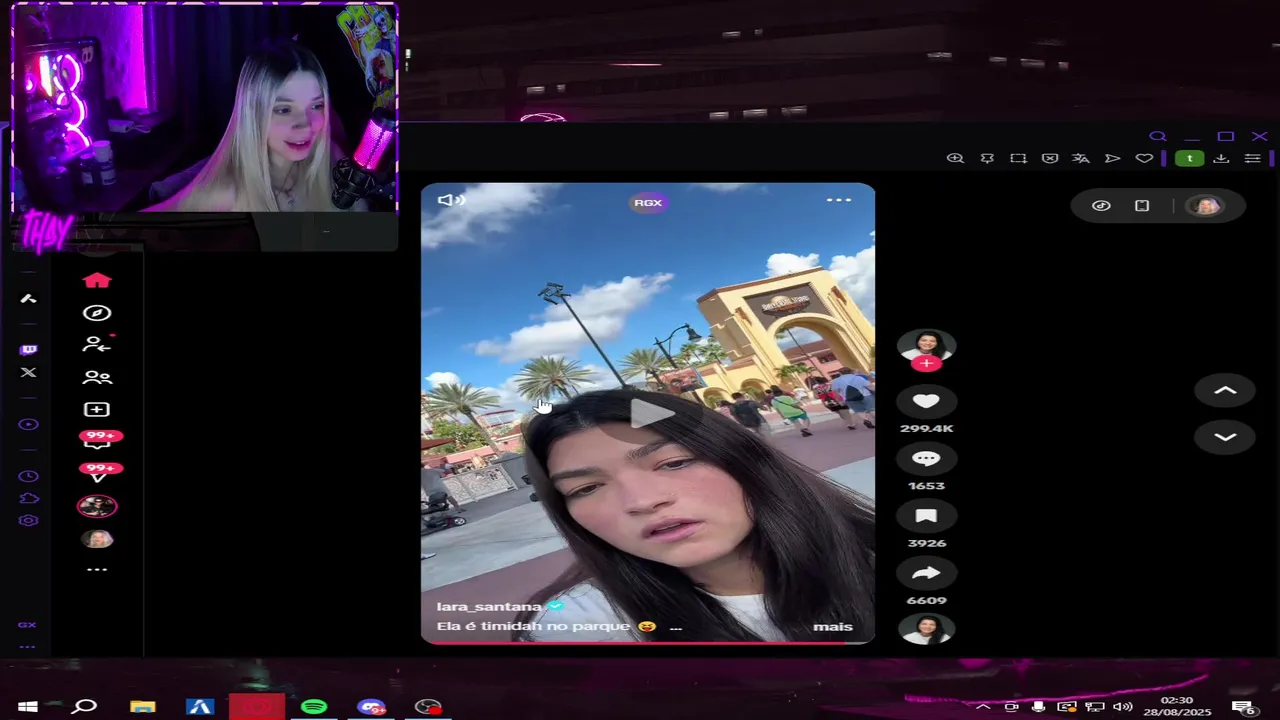Open the Following icon in TikTok sidebar
This screenshot has height=720, width=1280.
[x=97, y=345]
